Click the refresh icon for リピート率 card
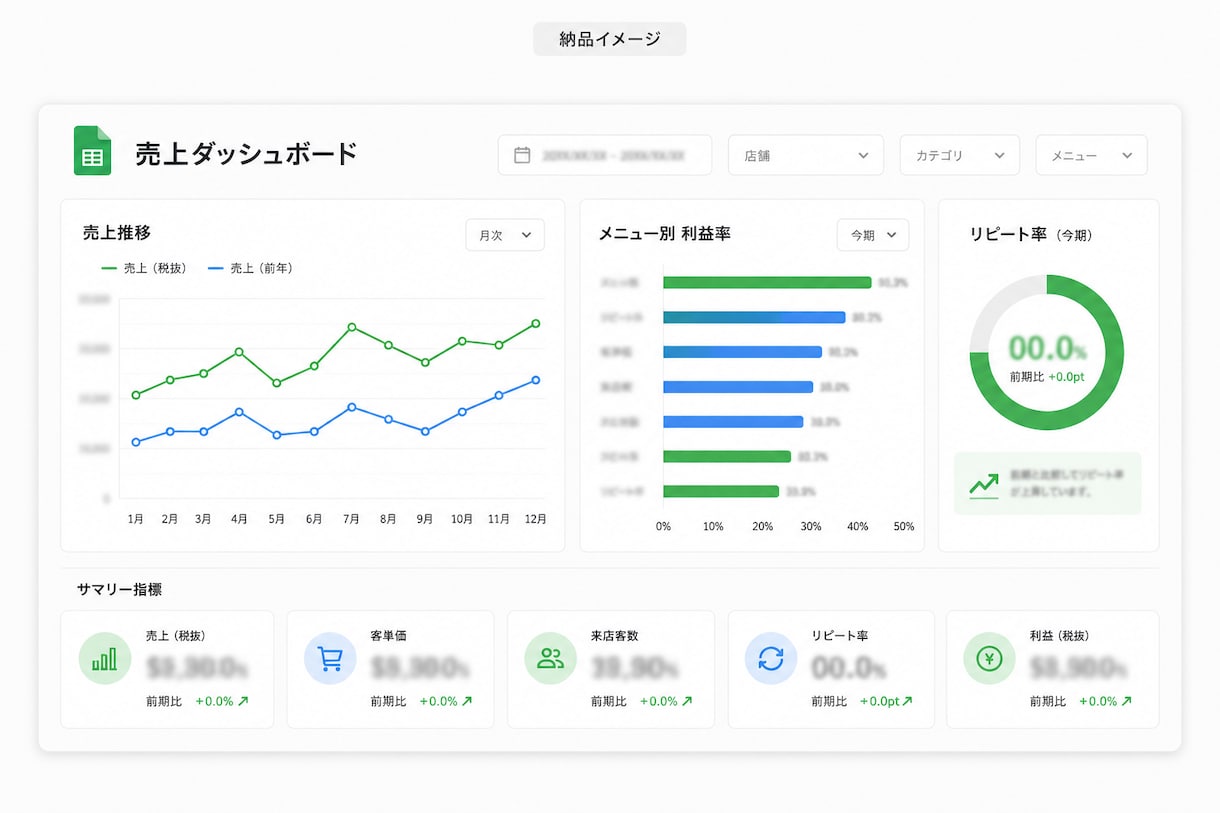 point(771,659)
